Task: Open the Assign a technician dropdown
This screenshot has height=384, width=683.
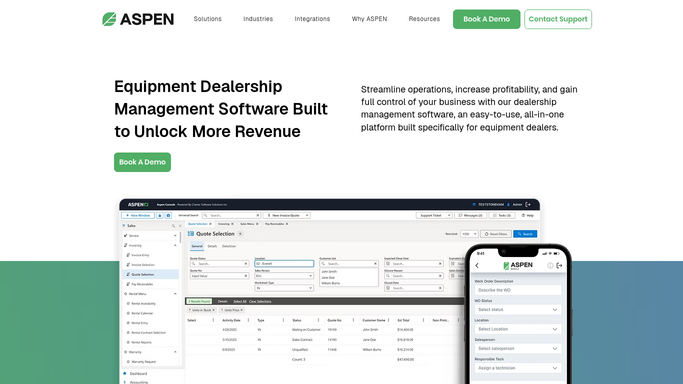Action: click(517, 368)
